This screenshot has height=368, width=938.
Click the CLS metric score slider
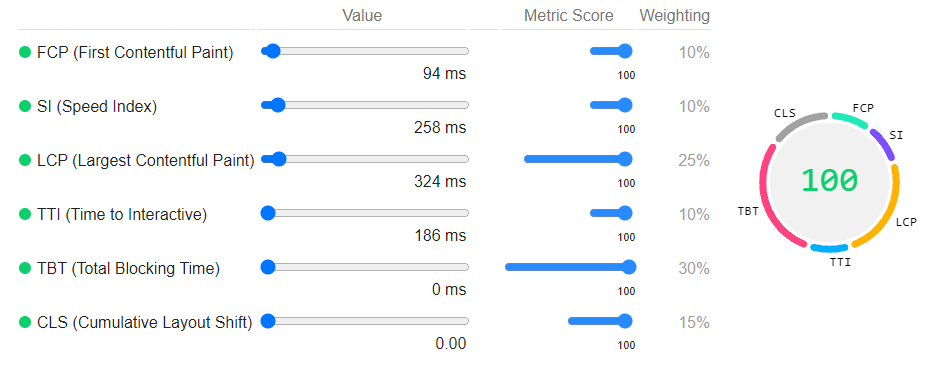(x=600, y=321)
